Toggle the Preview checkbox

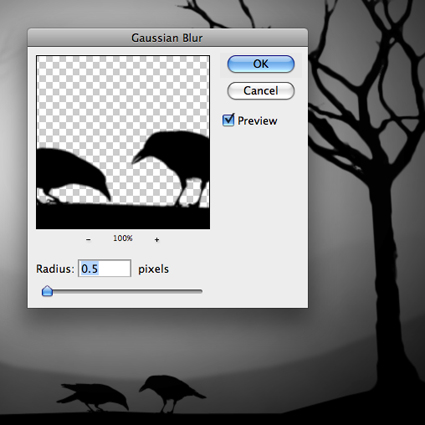(228, 120)
